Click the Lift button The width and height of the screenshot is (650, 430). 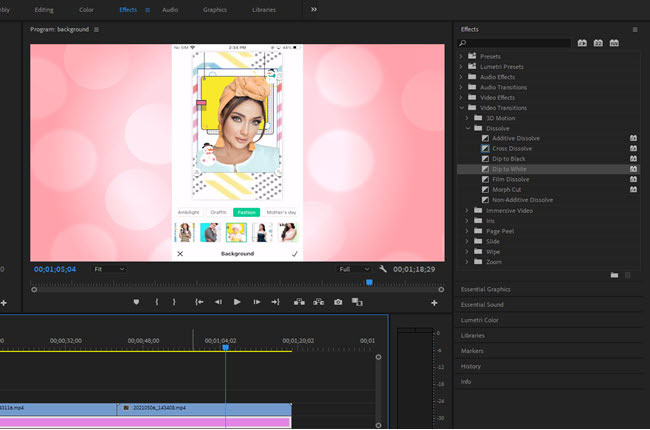pos(299,302)
